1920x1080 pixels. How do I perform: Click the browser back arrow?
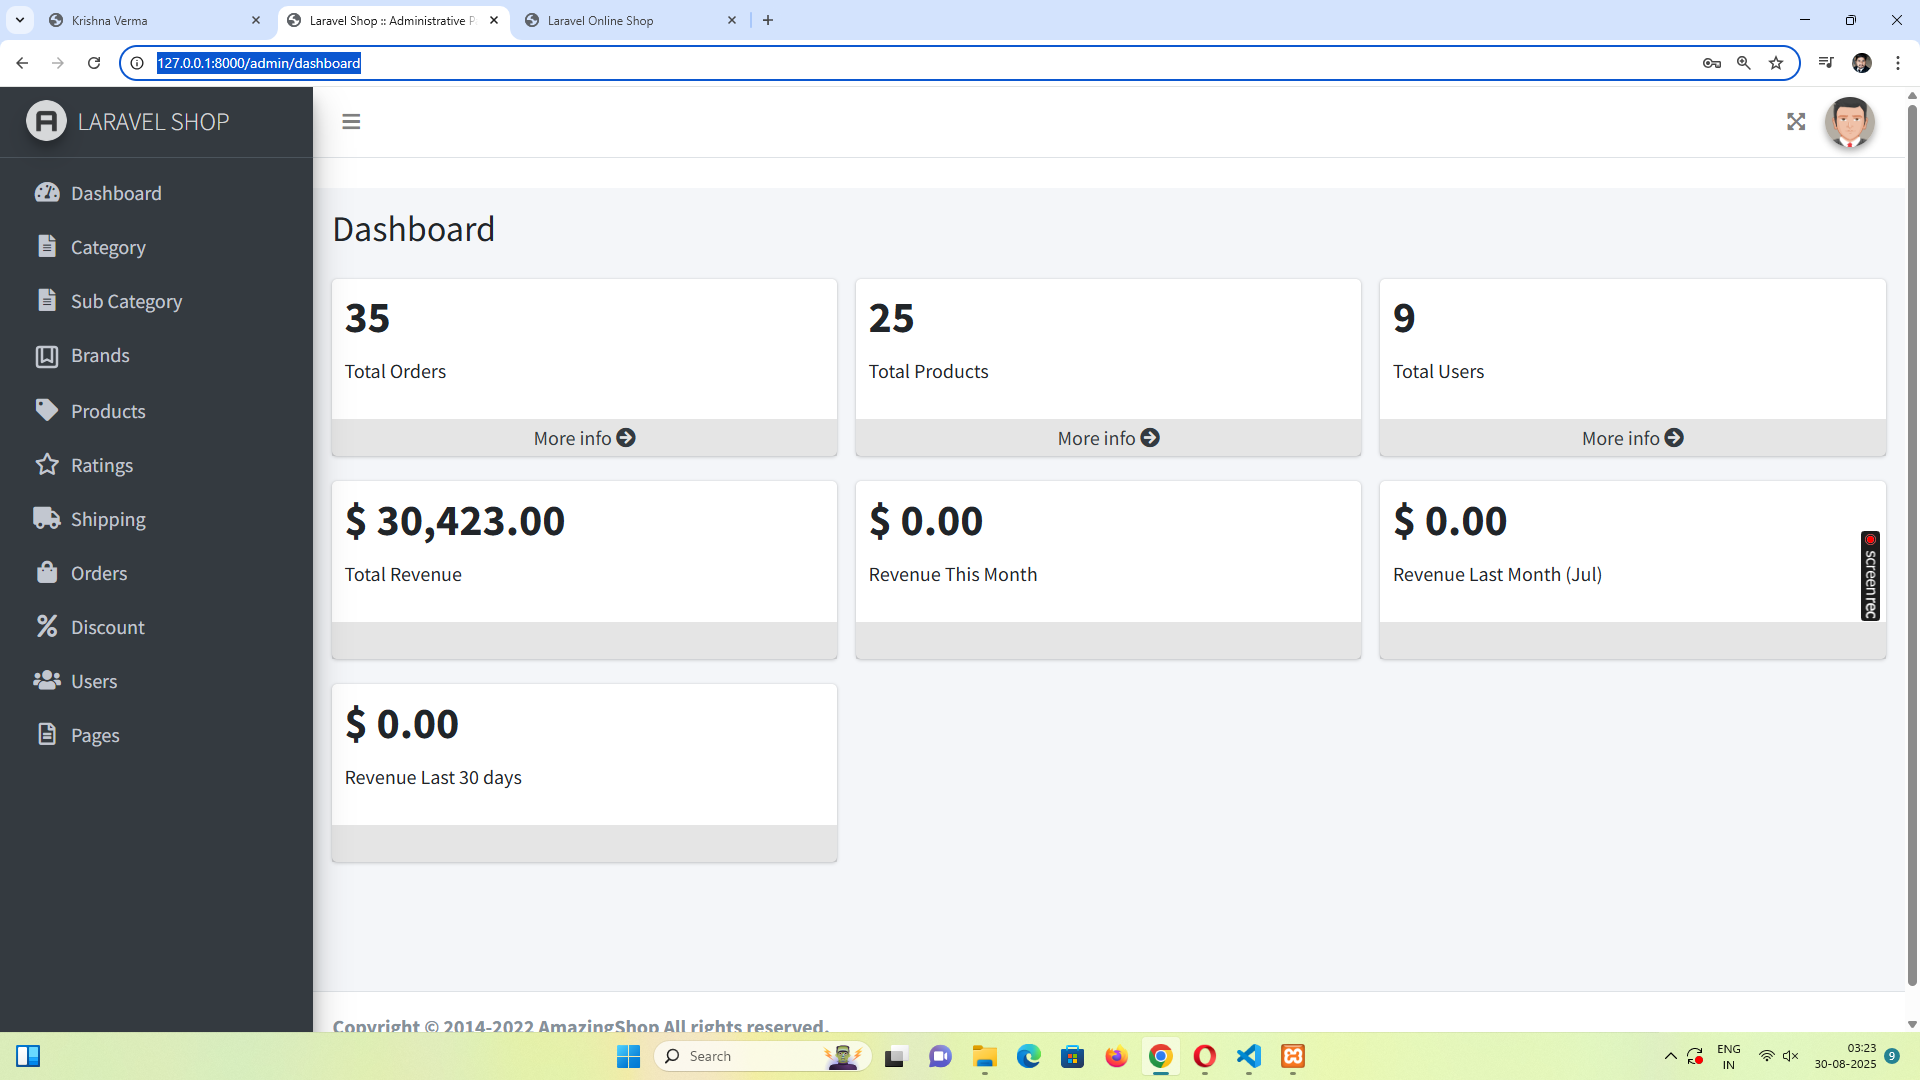point(22,63)
